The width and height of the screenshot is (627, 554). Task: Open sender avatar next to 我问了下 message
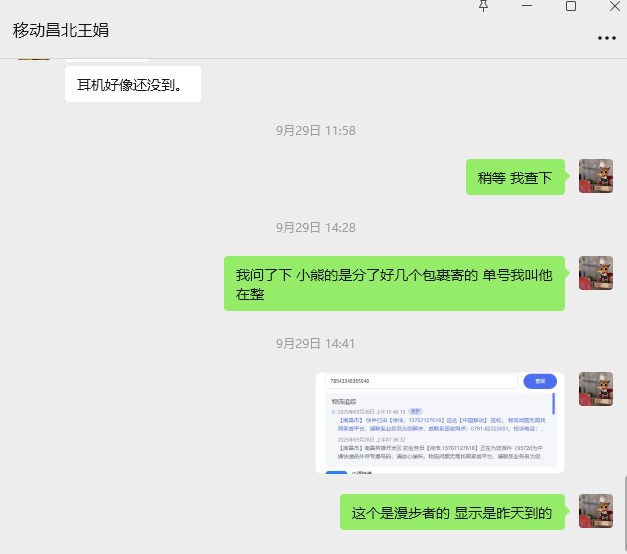596,272
